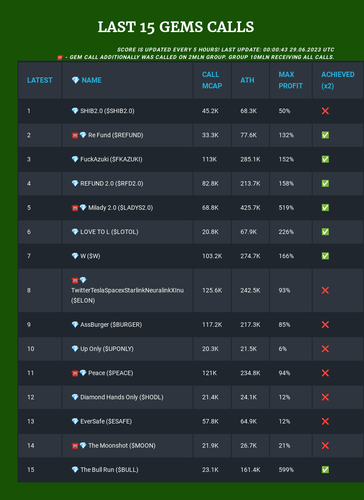Select Re Fund ($REFUND) name

pyautogui.click(x=116, y=135)
